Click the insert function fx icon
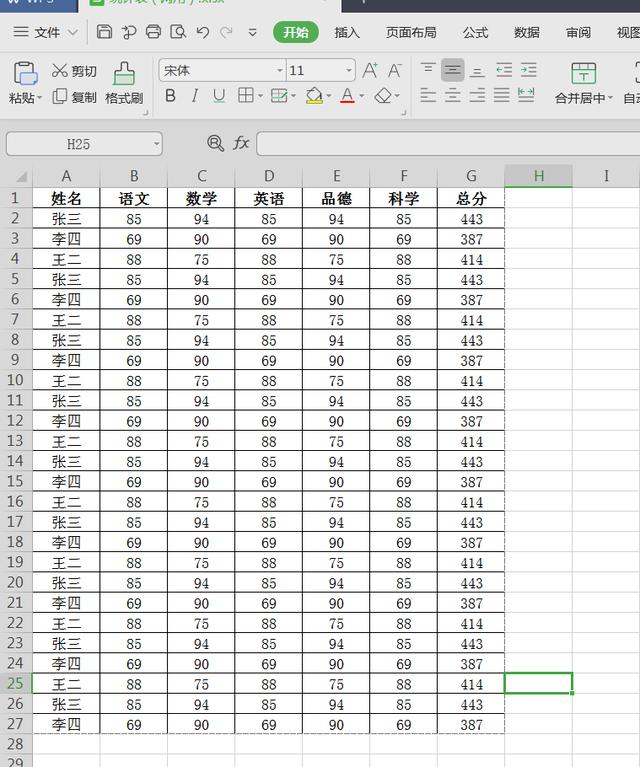 (x=241, y=144)
